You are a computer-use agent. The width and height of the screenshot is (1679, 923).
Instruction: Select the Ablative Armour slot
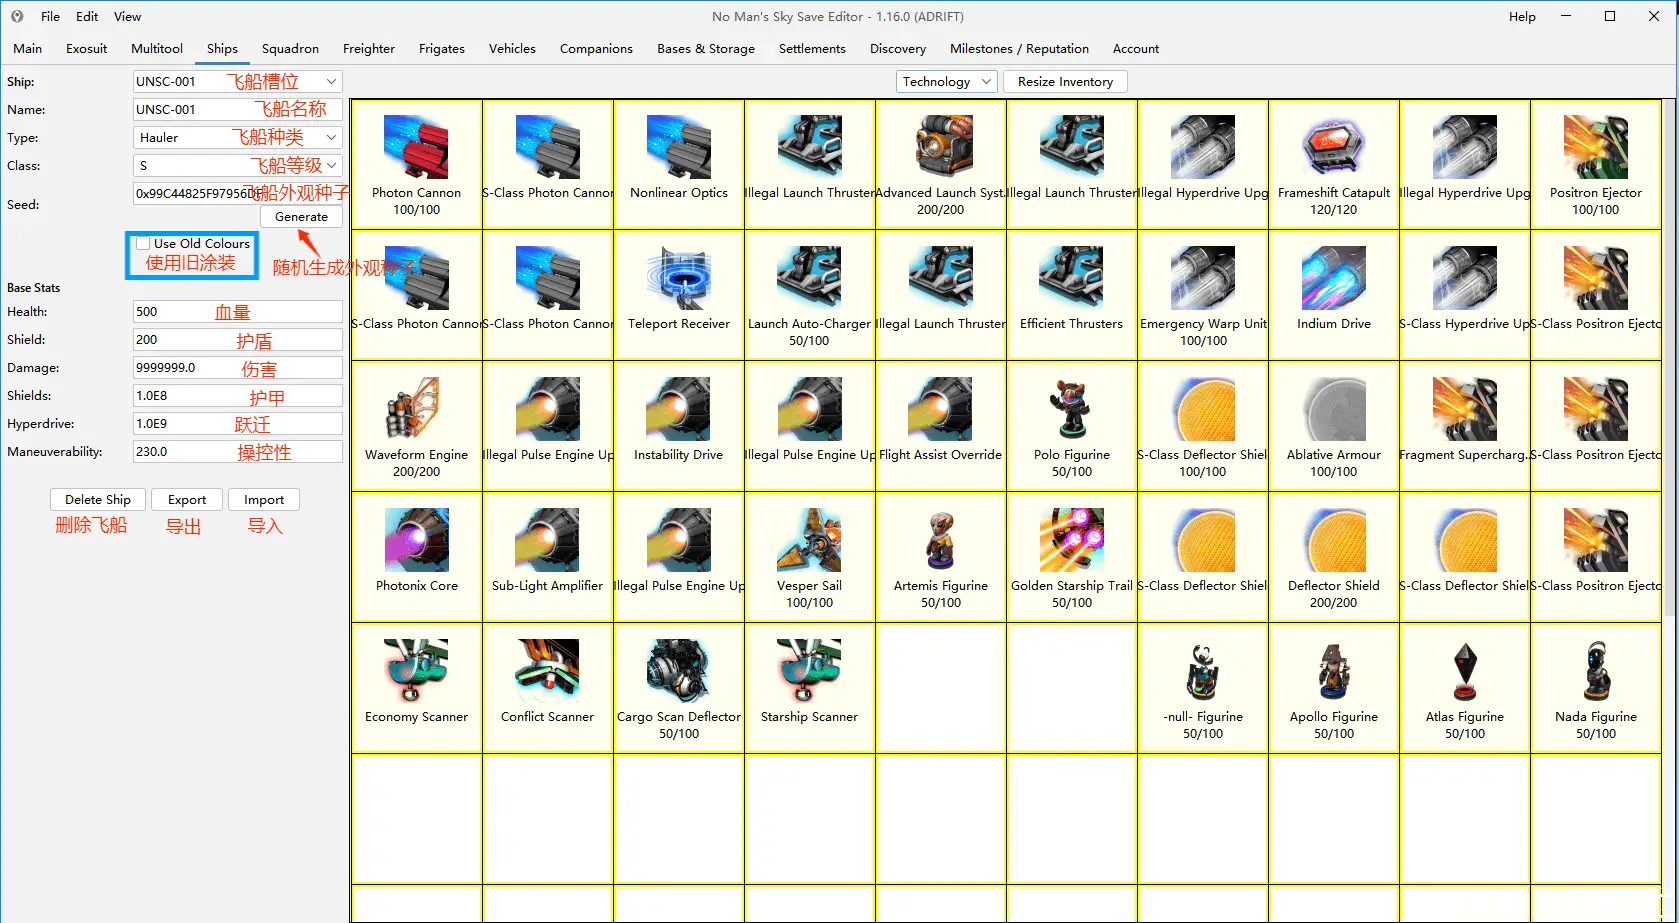pyautogui.click(x=1334, y=427)
